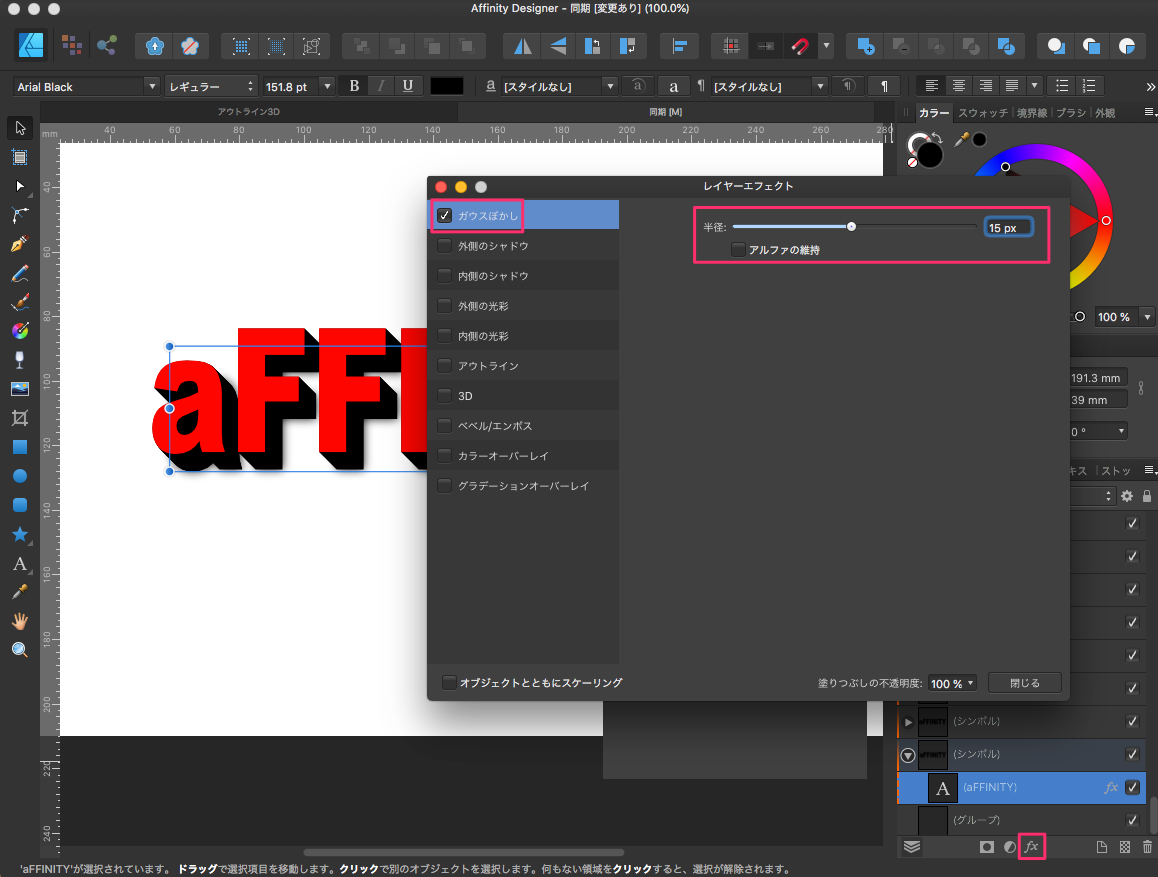This screenshot has width=1158, height=877.
Task: Switch to Pixel persona icon
Action: tap(72, 46)
